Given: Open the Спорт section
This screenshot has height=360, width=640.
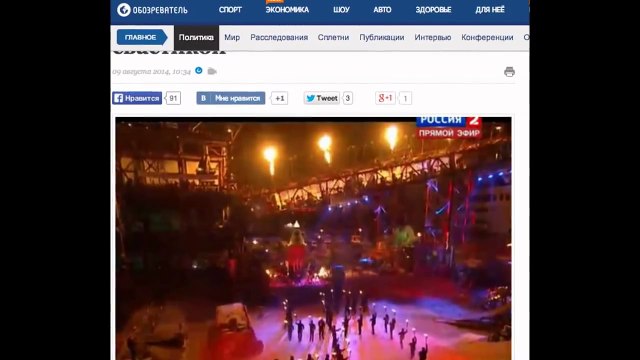Looking at the screenshot, I should coord(230,9).
